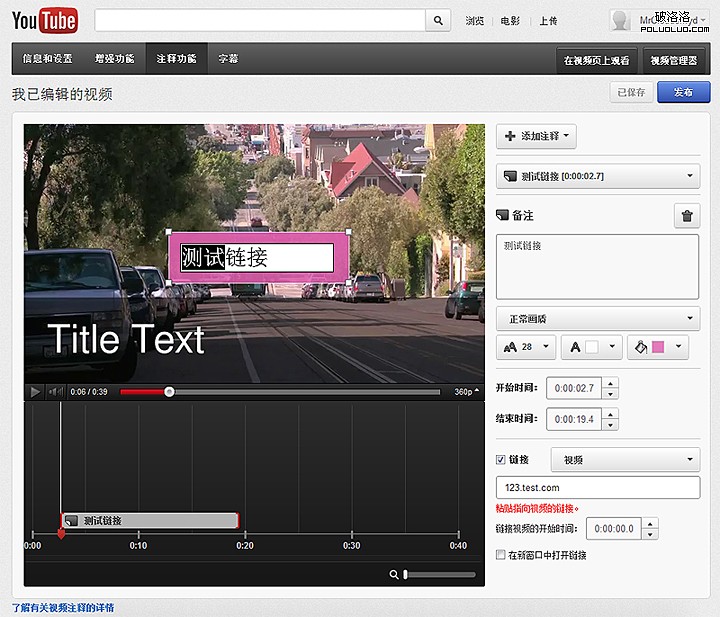Switch to the 字幕 tab
The height and width of the screenshot is (617, 720).
tap(228, 59)
